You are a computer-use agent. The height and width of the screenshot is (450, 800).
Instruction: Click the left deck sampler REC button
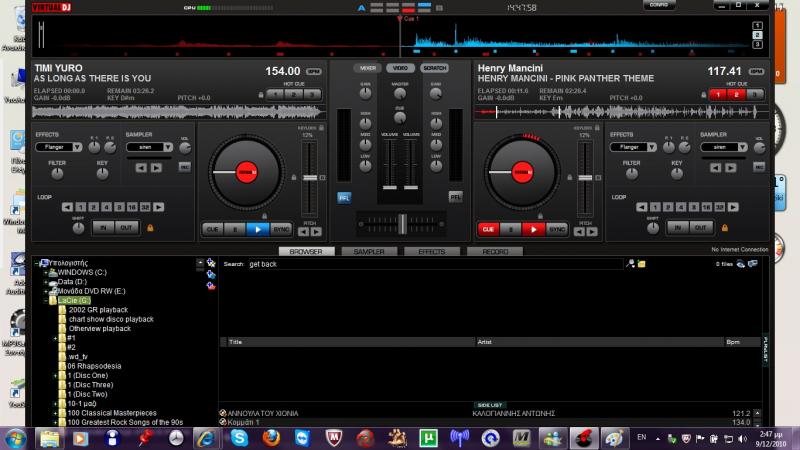point(185,167)
